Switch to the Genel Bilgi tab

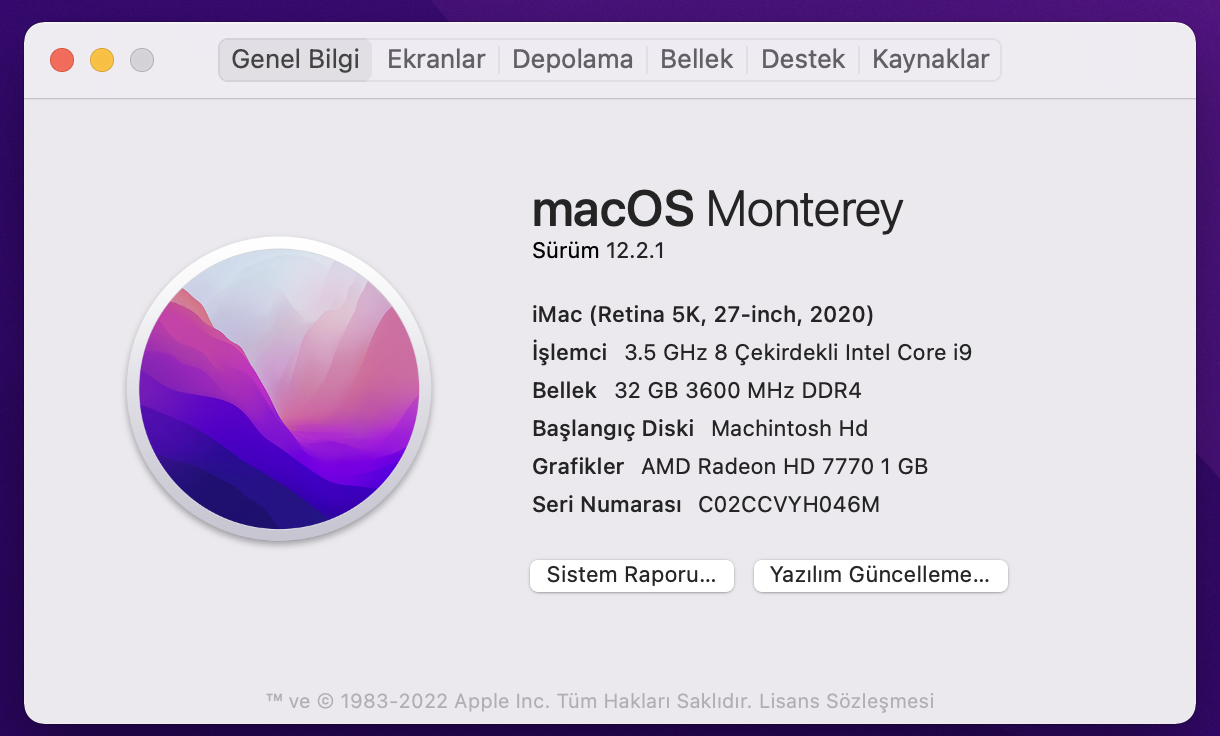295,60
